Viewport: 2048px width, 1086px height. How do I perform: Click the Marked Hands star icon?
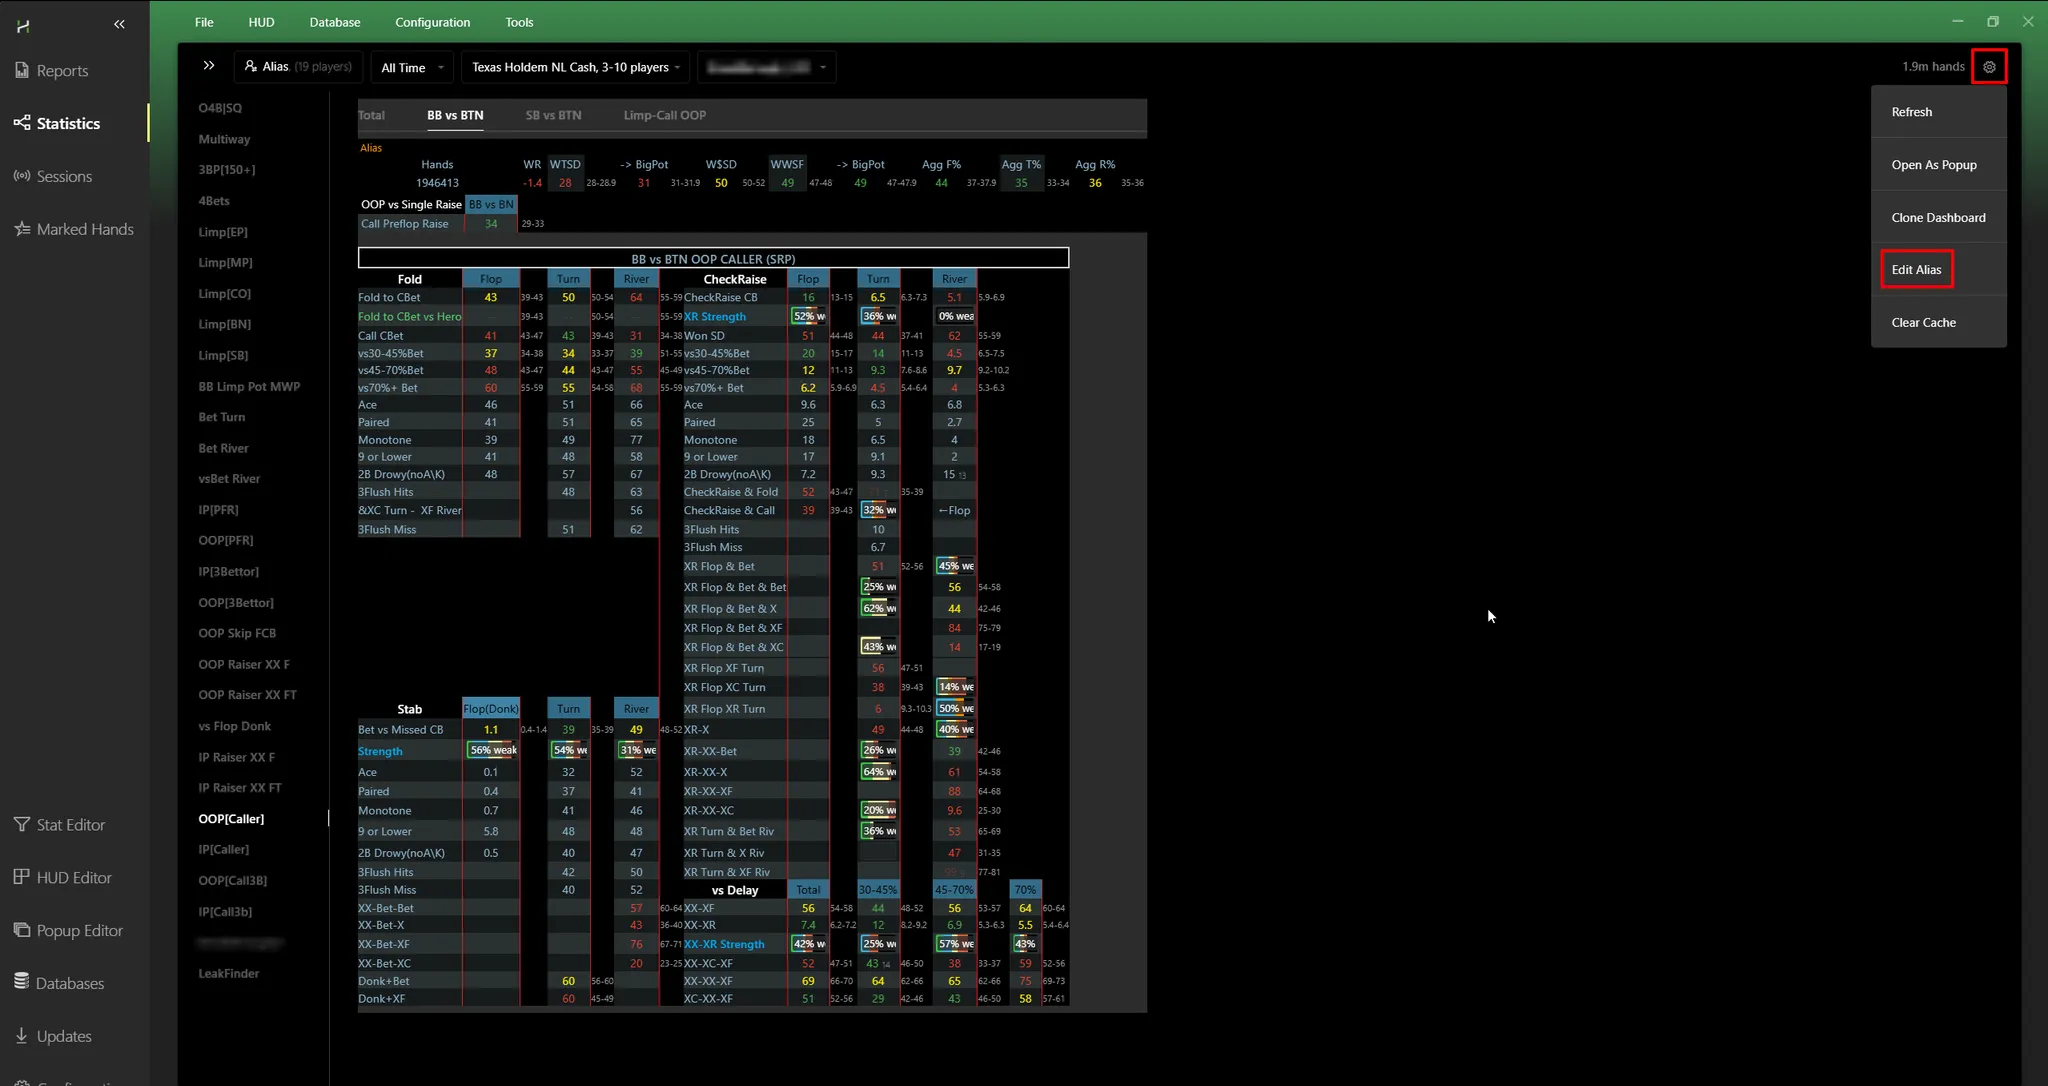click(x=22, y=229)
